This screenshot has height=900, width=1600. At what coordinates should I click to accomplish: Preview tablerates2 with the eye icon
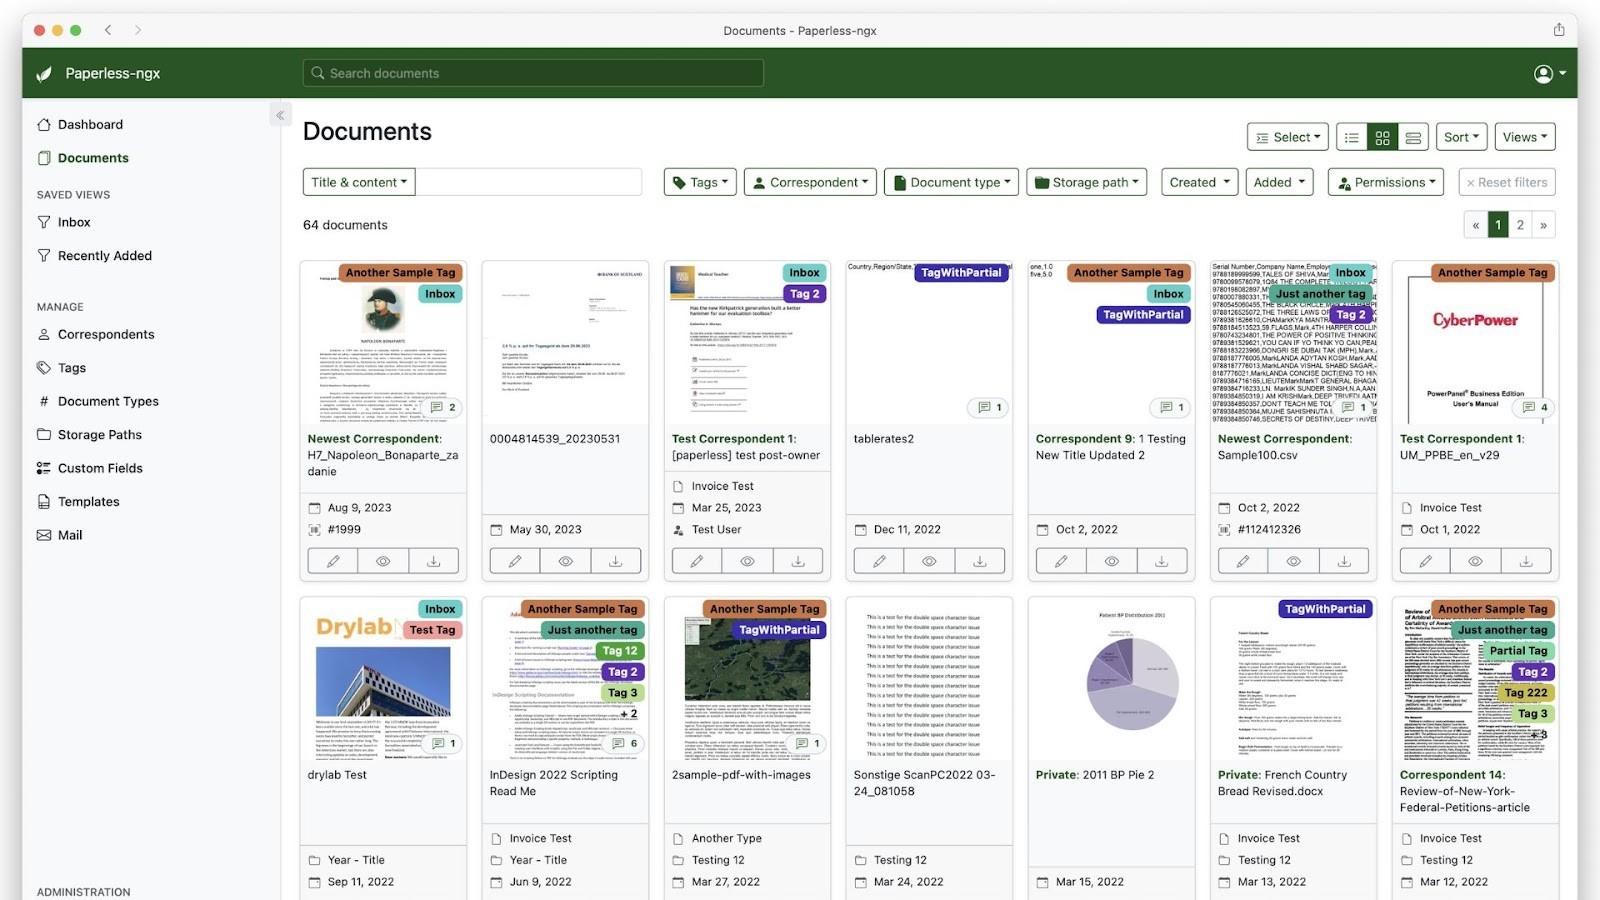click(x=929, y=561)
